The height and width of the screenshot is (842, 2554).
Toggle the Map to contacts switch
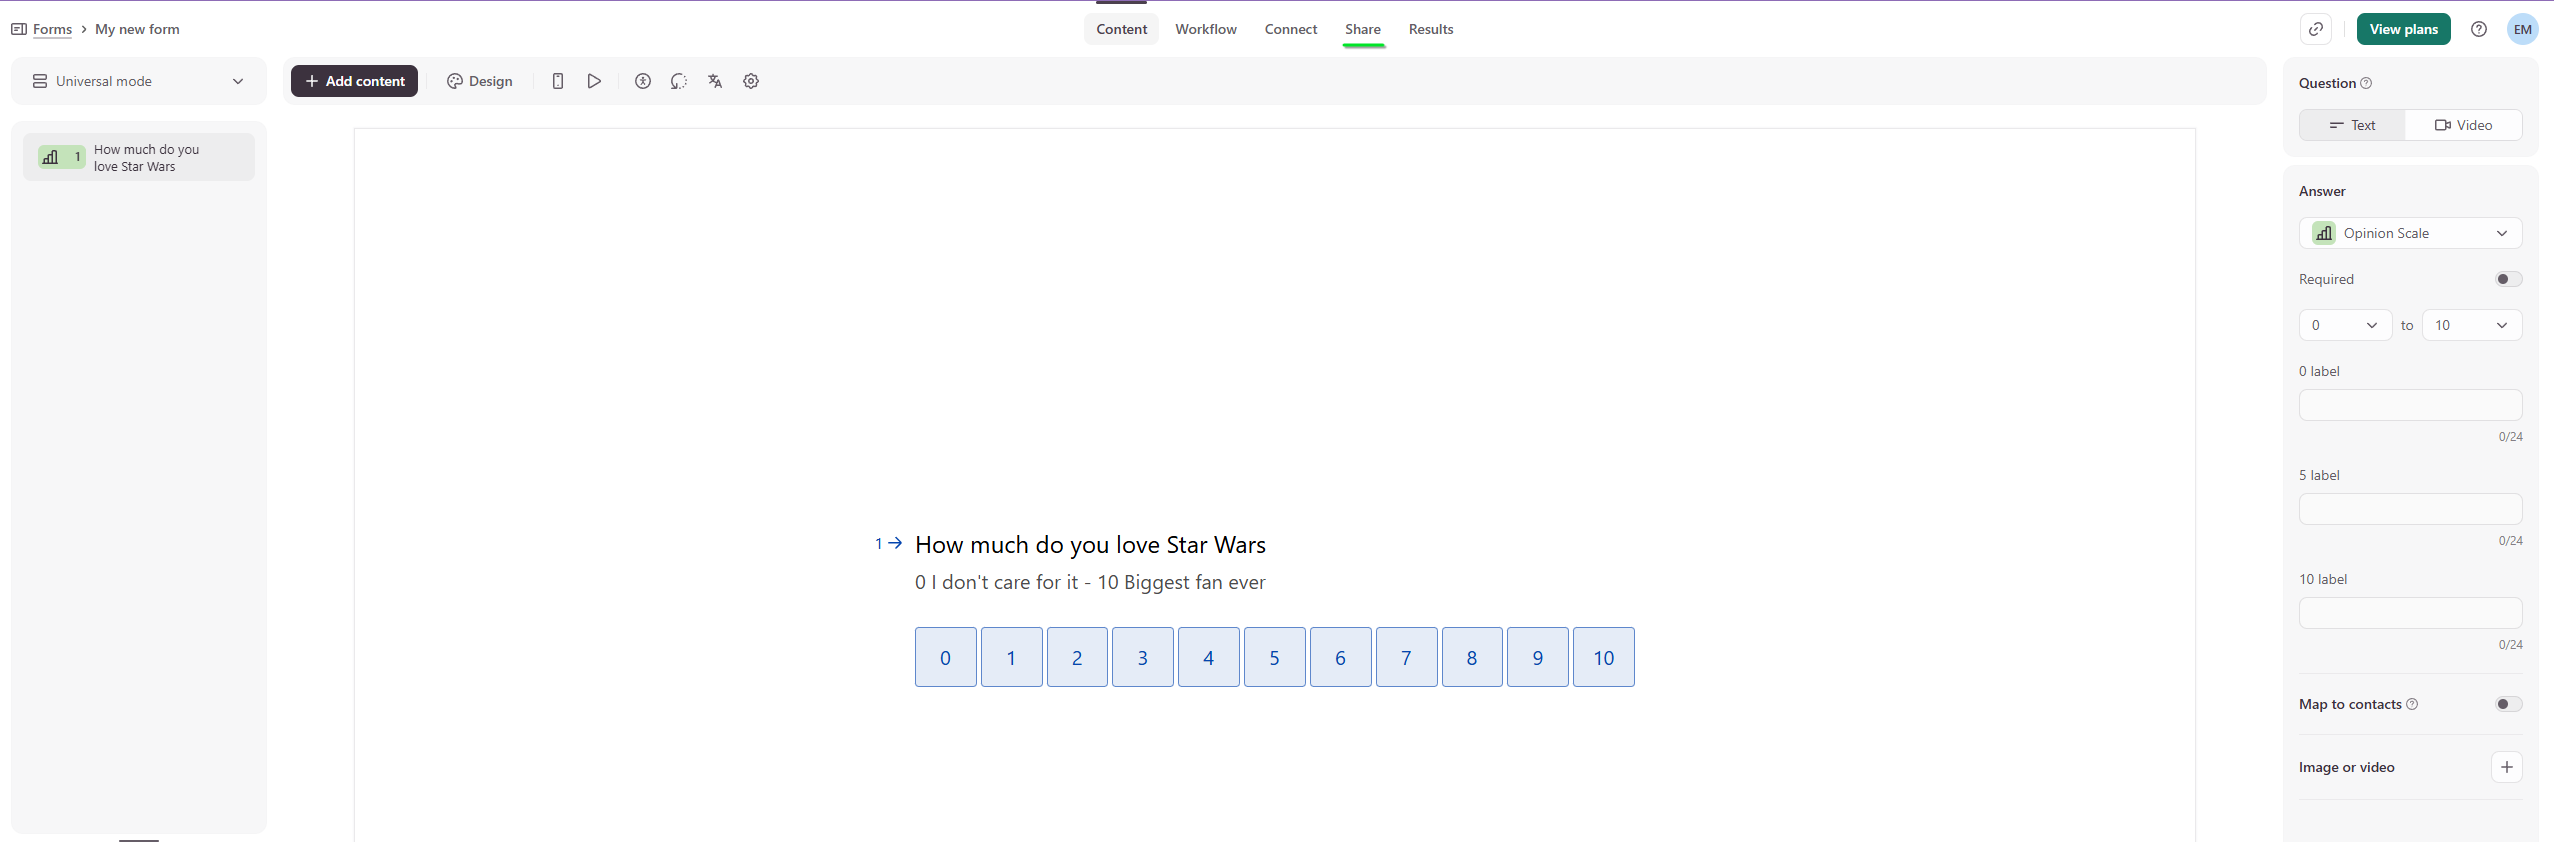[x=2508, y=704]
